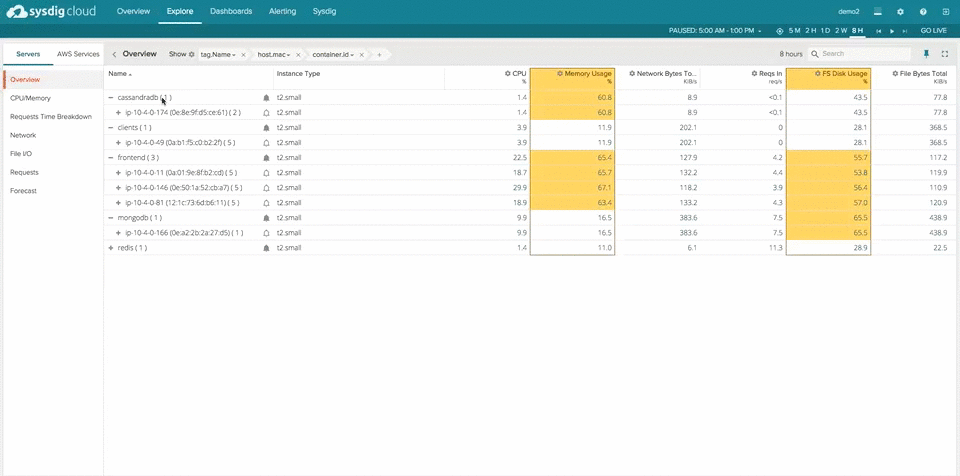Open the host.mac grouping dropdown

(x=274, y=55)
